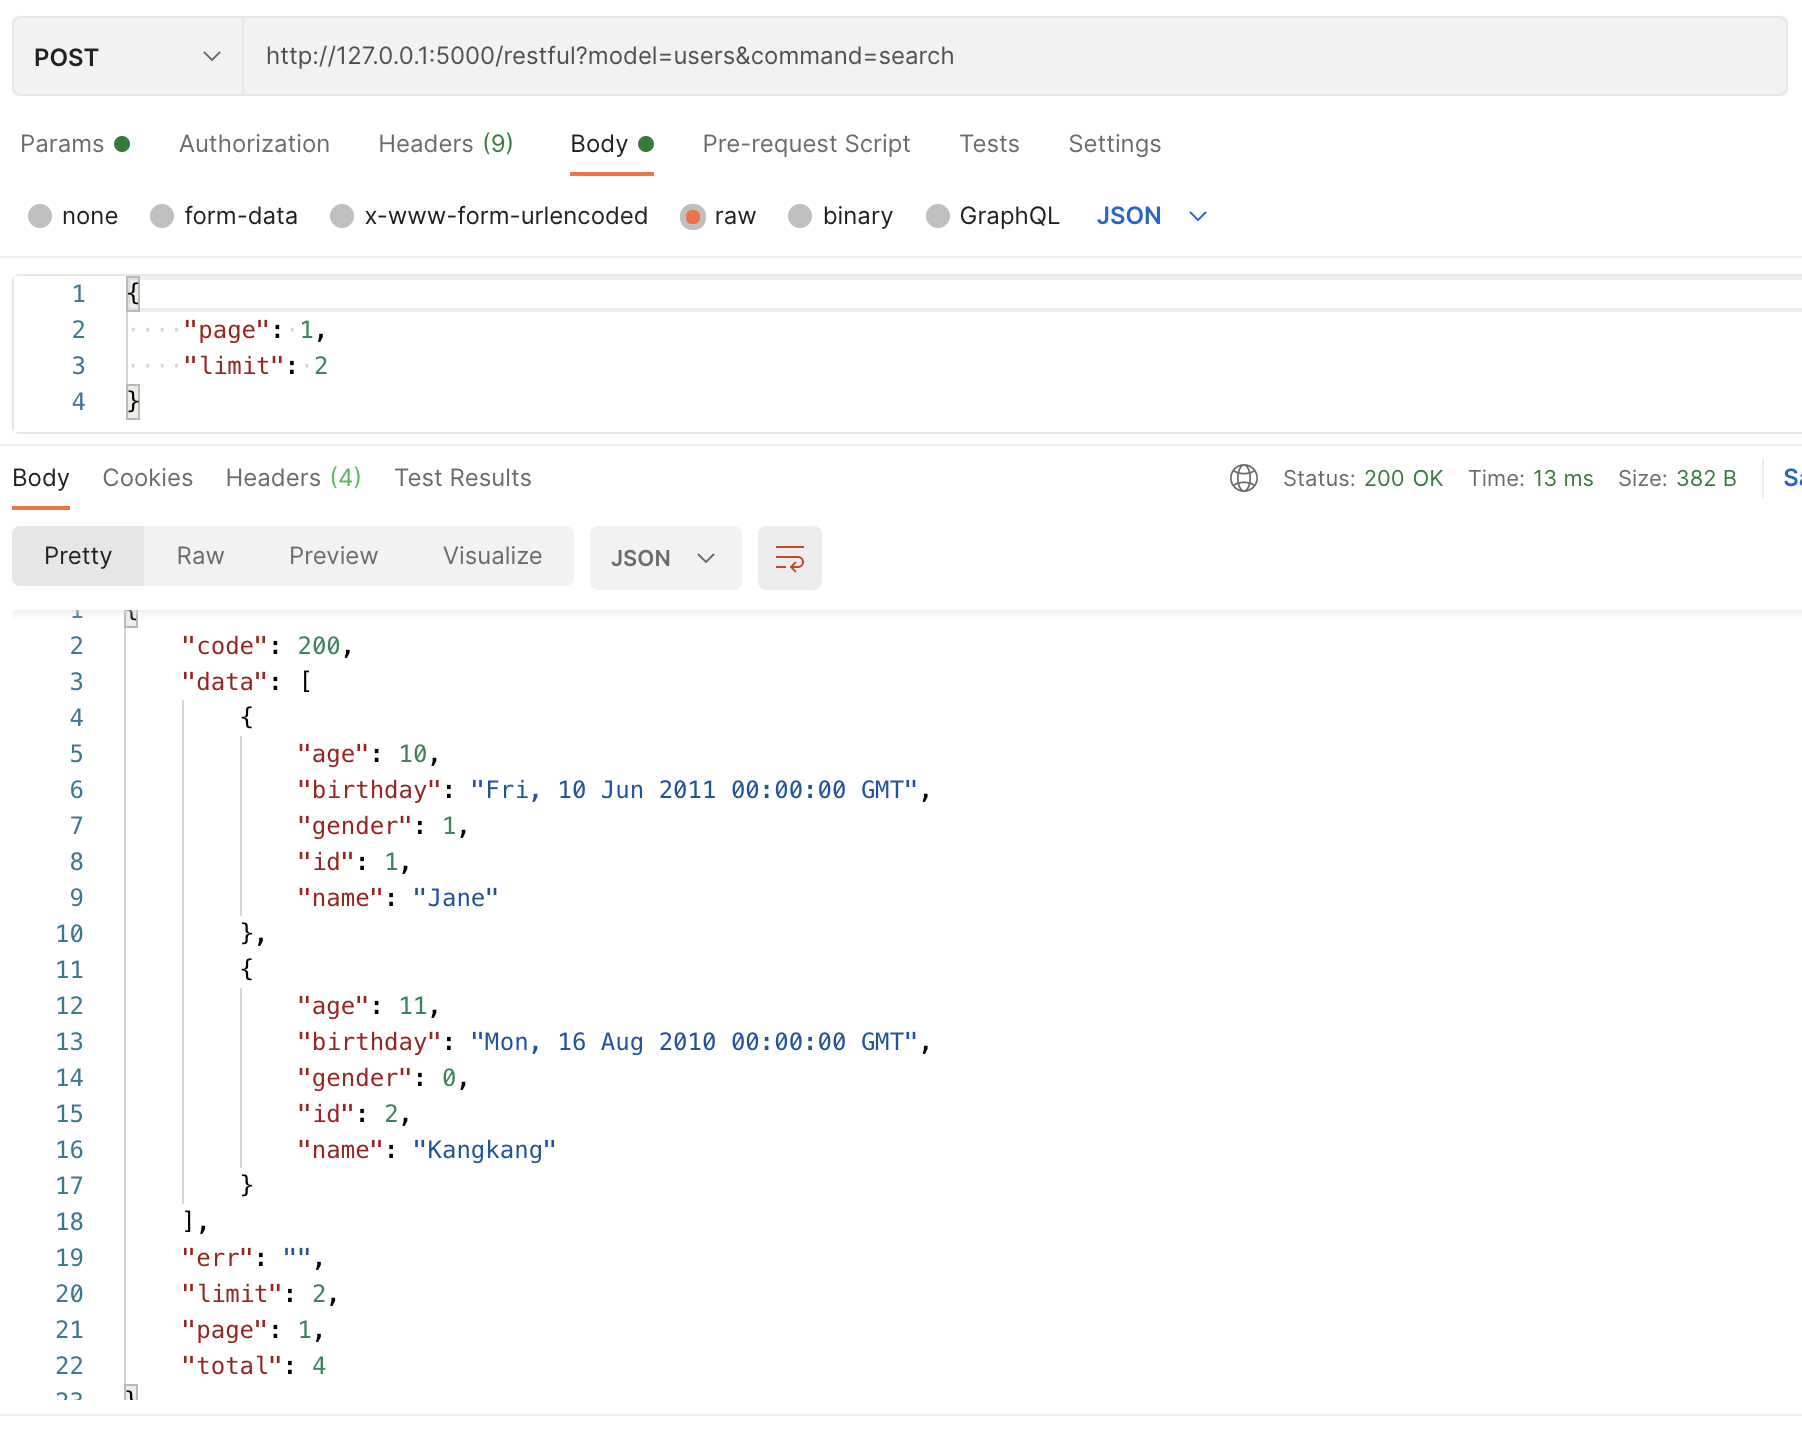Expand the JSON body format dropdown
The width and height of the screenshot is (1802, 1430).
coord(1152,216)
